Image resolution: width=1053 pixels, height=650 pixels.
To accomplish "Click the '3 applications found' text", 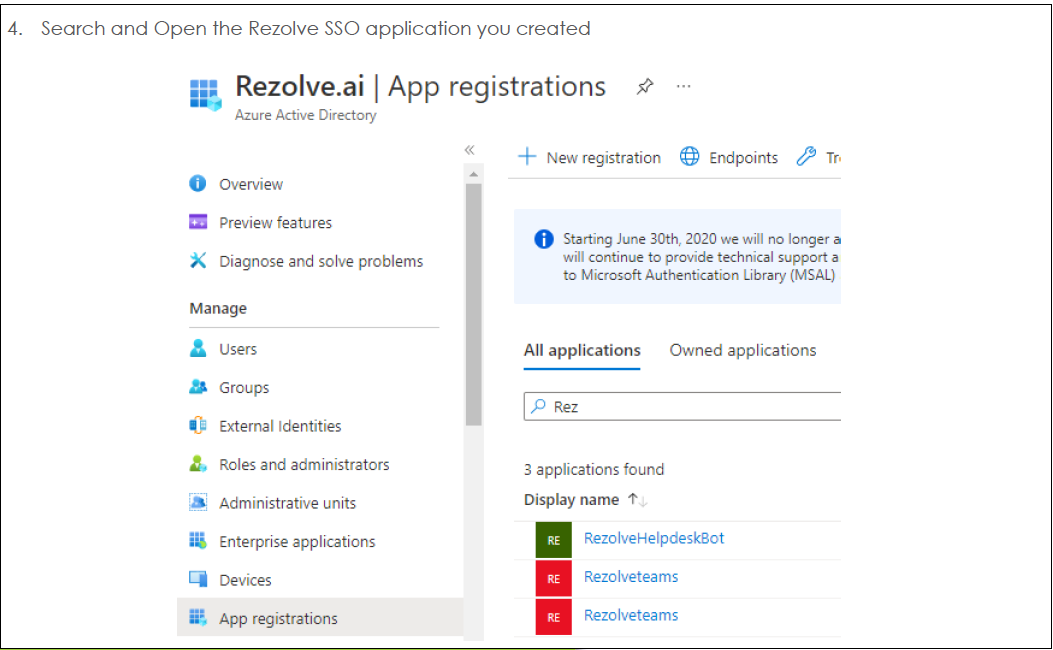I will [594, 469].
